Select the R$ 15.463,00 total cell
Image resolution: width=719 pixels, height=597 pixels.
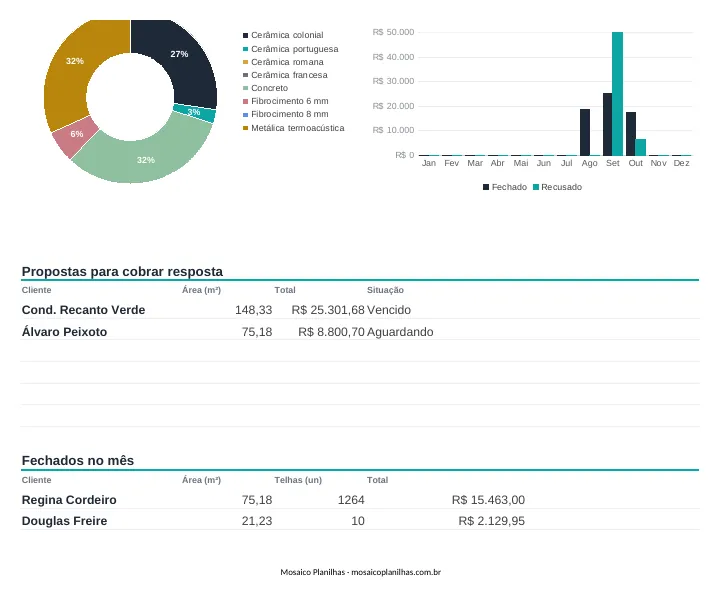click(488, 500)
